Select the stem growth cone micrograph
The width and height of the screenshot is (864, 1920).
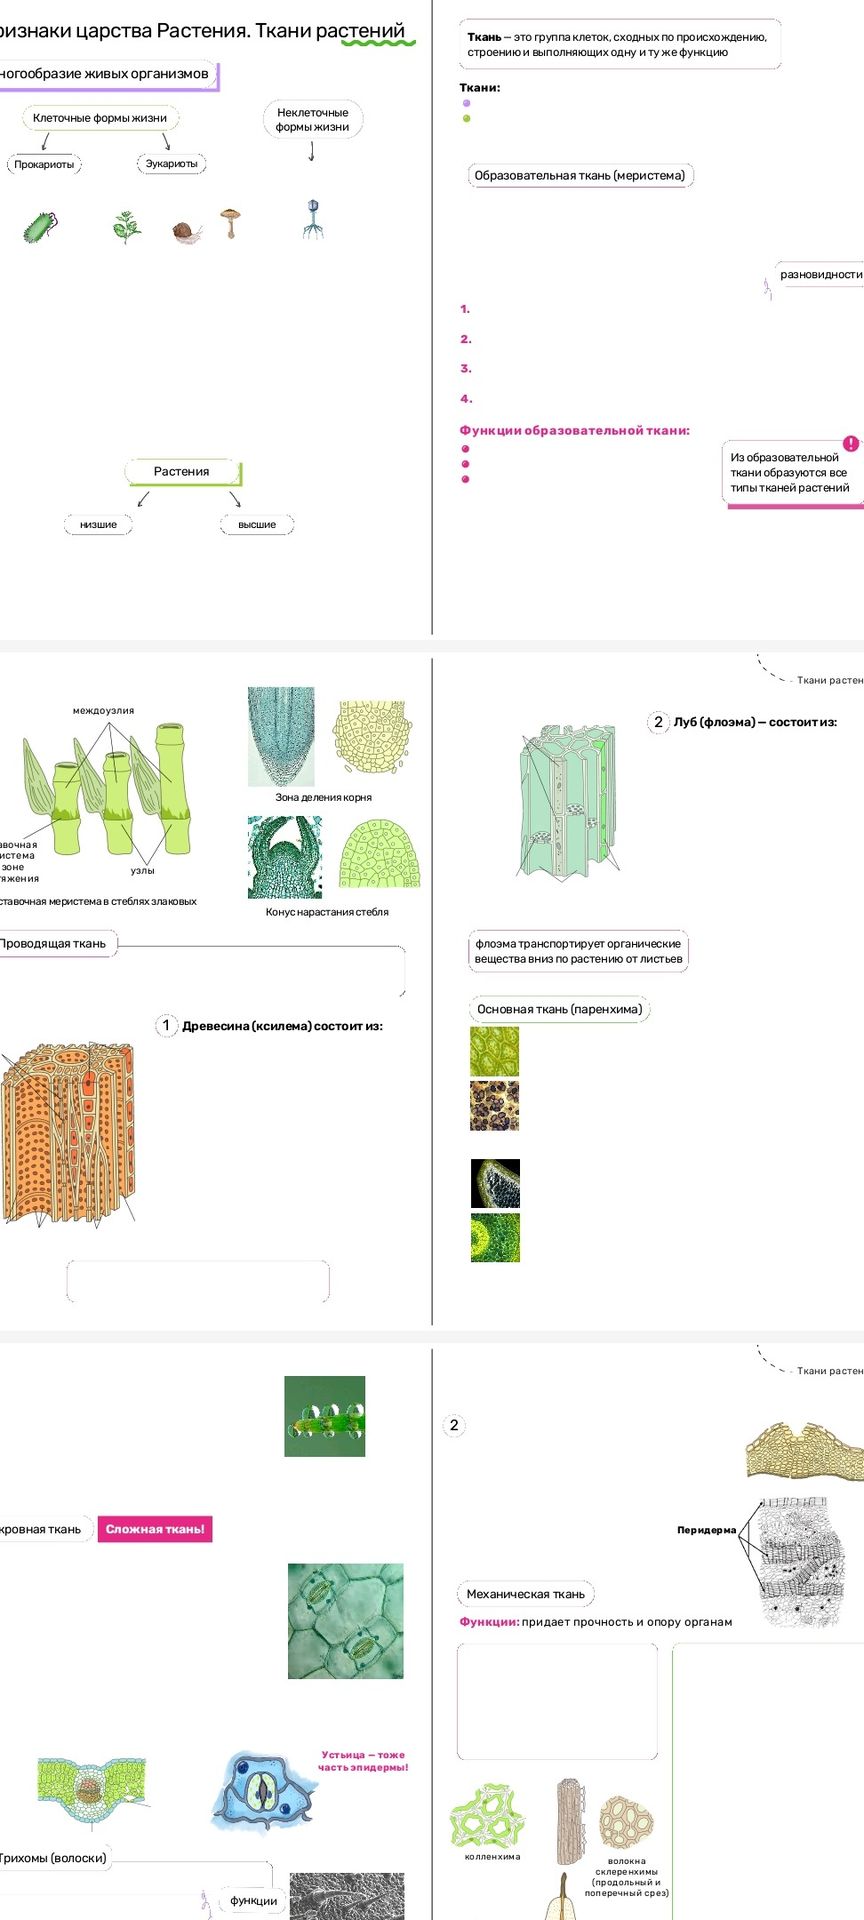[285, 857]
